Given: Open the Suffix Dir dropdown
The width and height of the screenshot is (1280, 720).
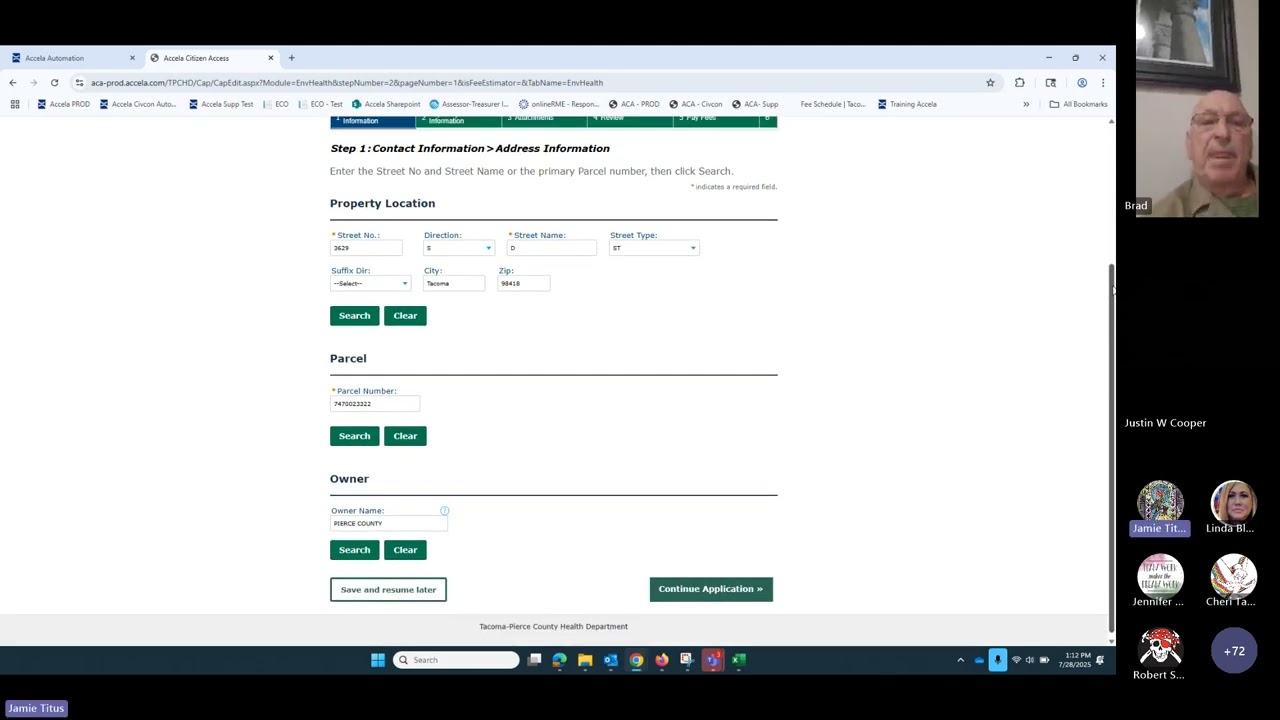Looking at the screenshot, I should coord(370,284).
